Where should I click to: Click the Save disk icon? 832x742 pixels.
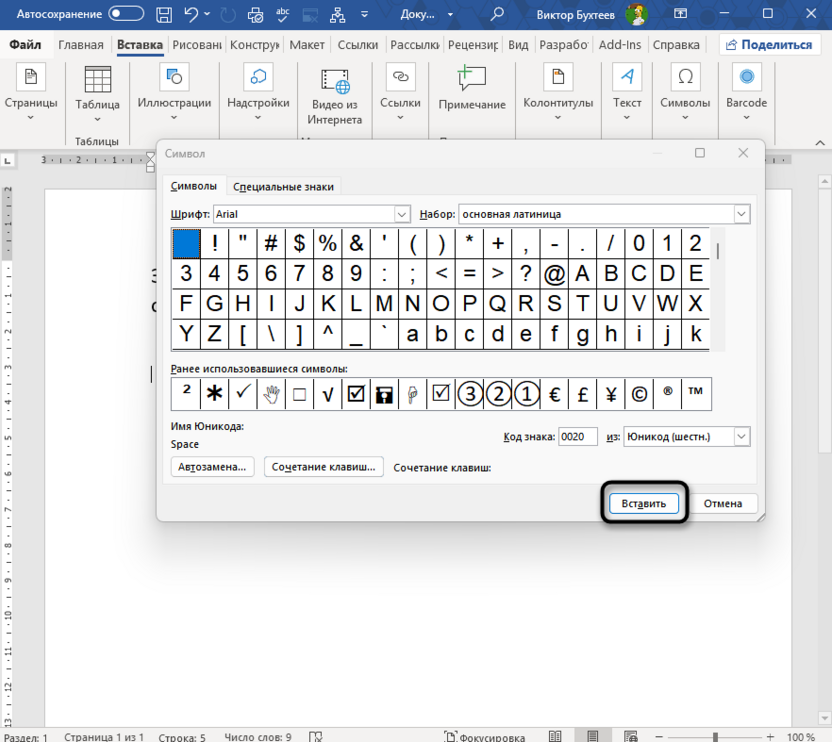tap(164, 14)
